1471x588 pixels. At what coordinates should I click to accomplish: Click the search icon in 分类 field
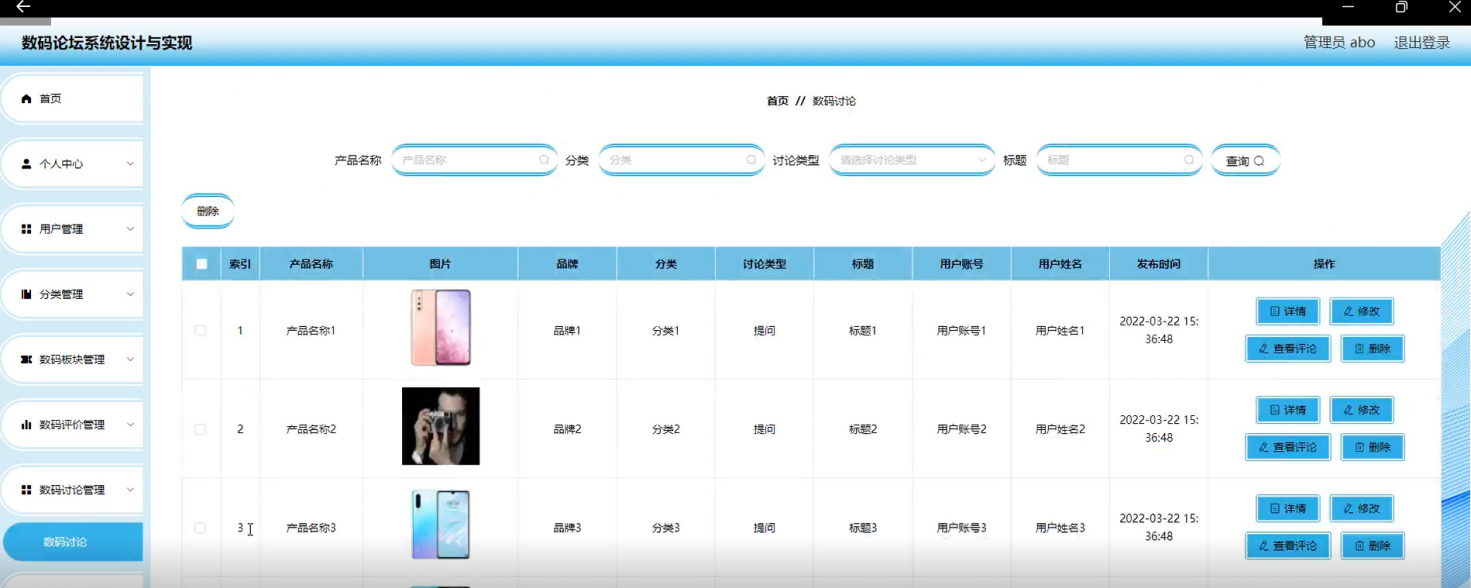point(751,160)
